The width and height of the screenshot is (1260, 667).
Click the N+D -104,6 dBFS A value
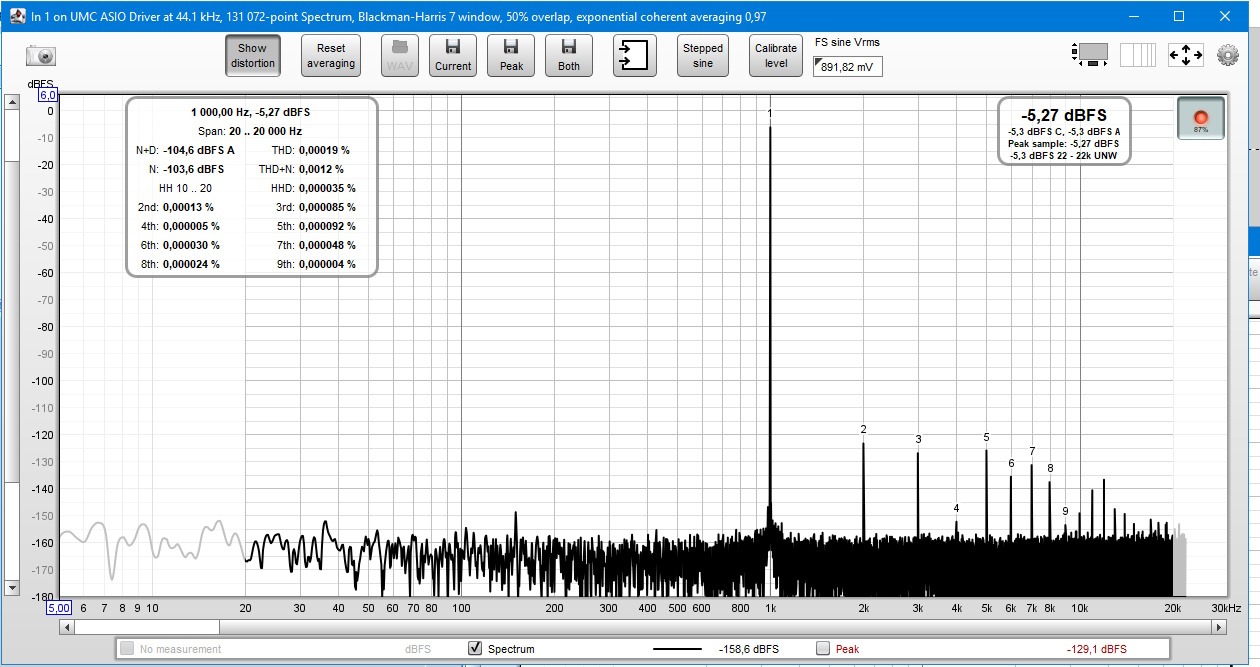click(199, 150)
